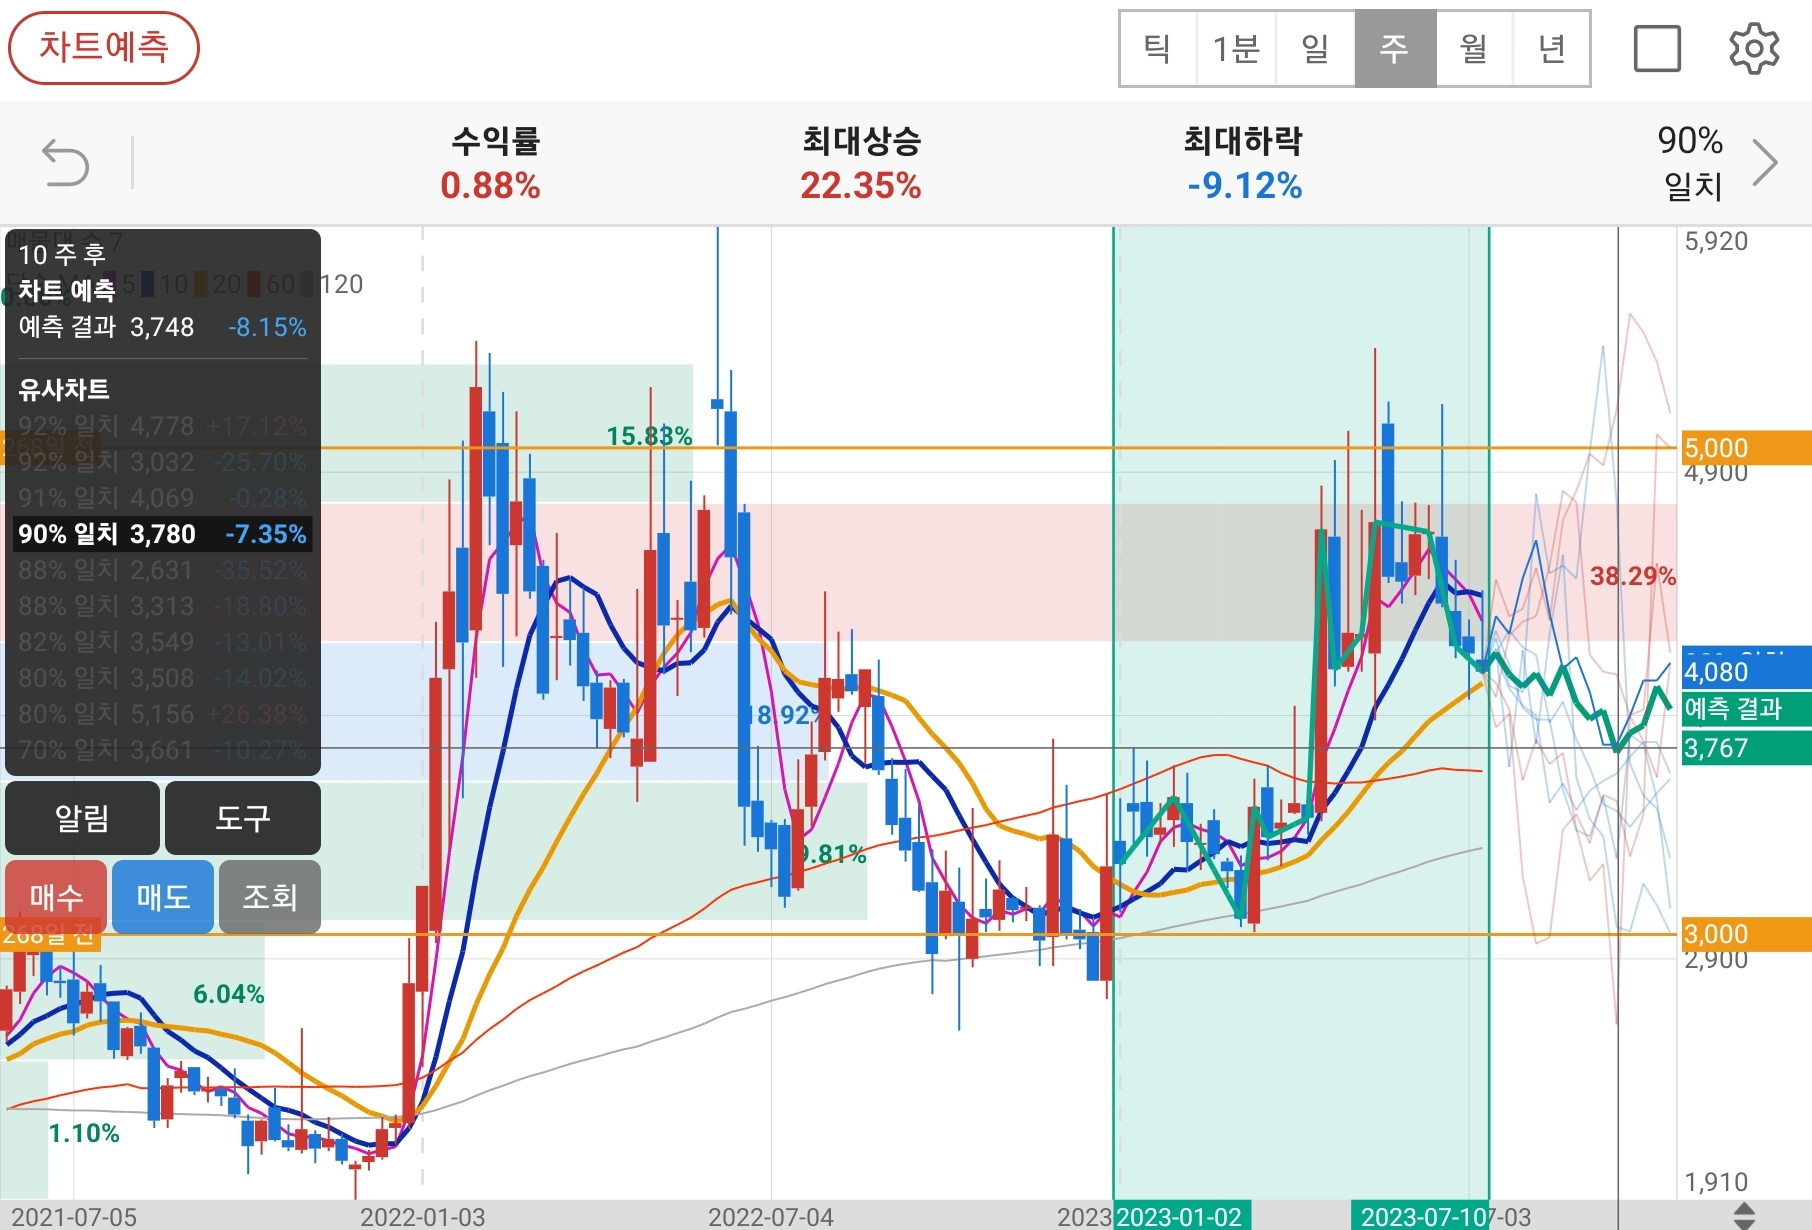This screenshot has width=1812, height=1230.
Task: Switch to 년 yearly timeframe
Action: (1551, 49)
